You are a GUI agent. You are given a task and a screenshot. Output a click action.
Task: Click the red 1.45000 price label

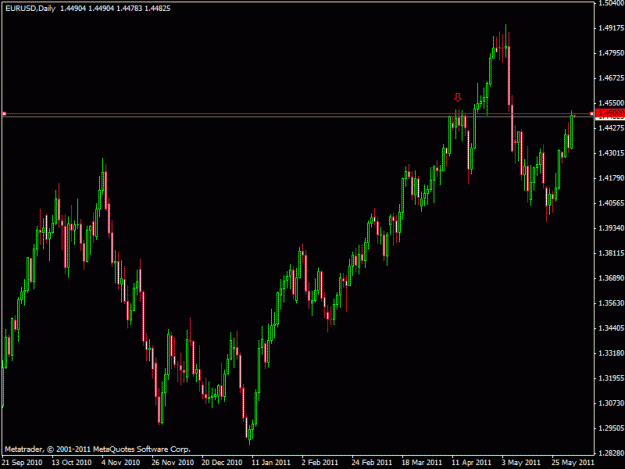coord(610,114)
